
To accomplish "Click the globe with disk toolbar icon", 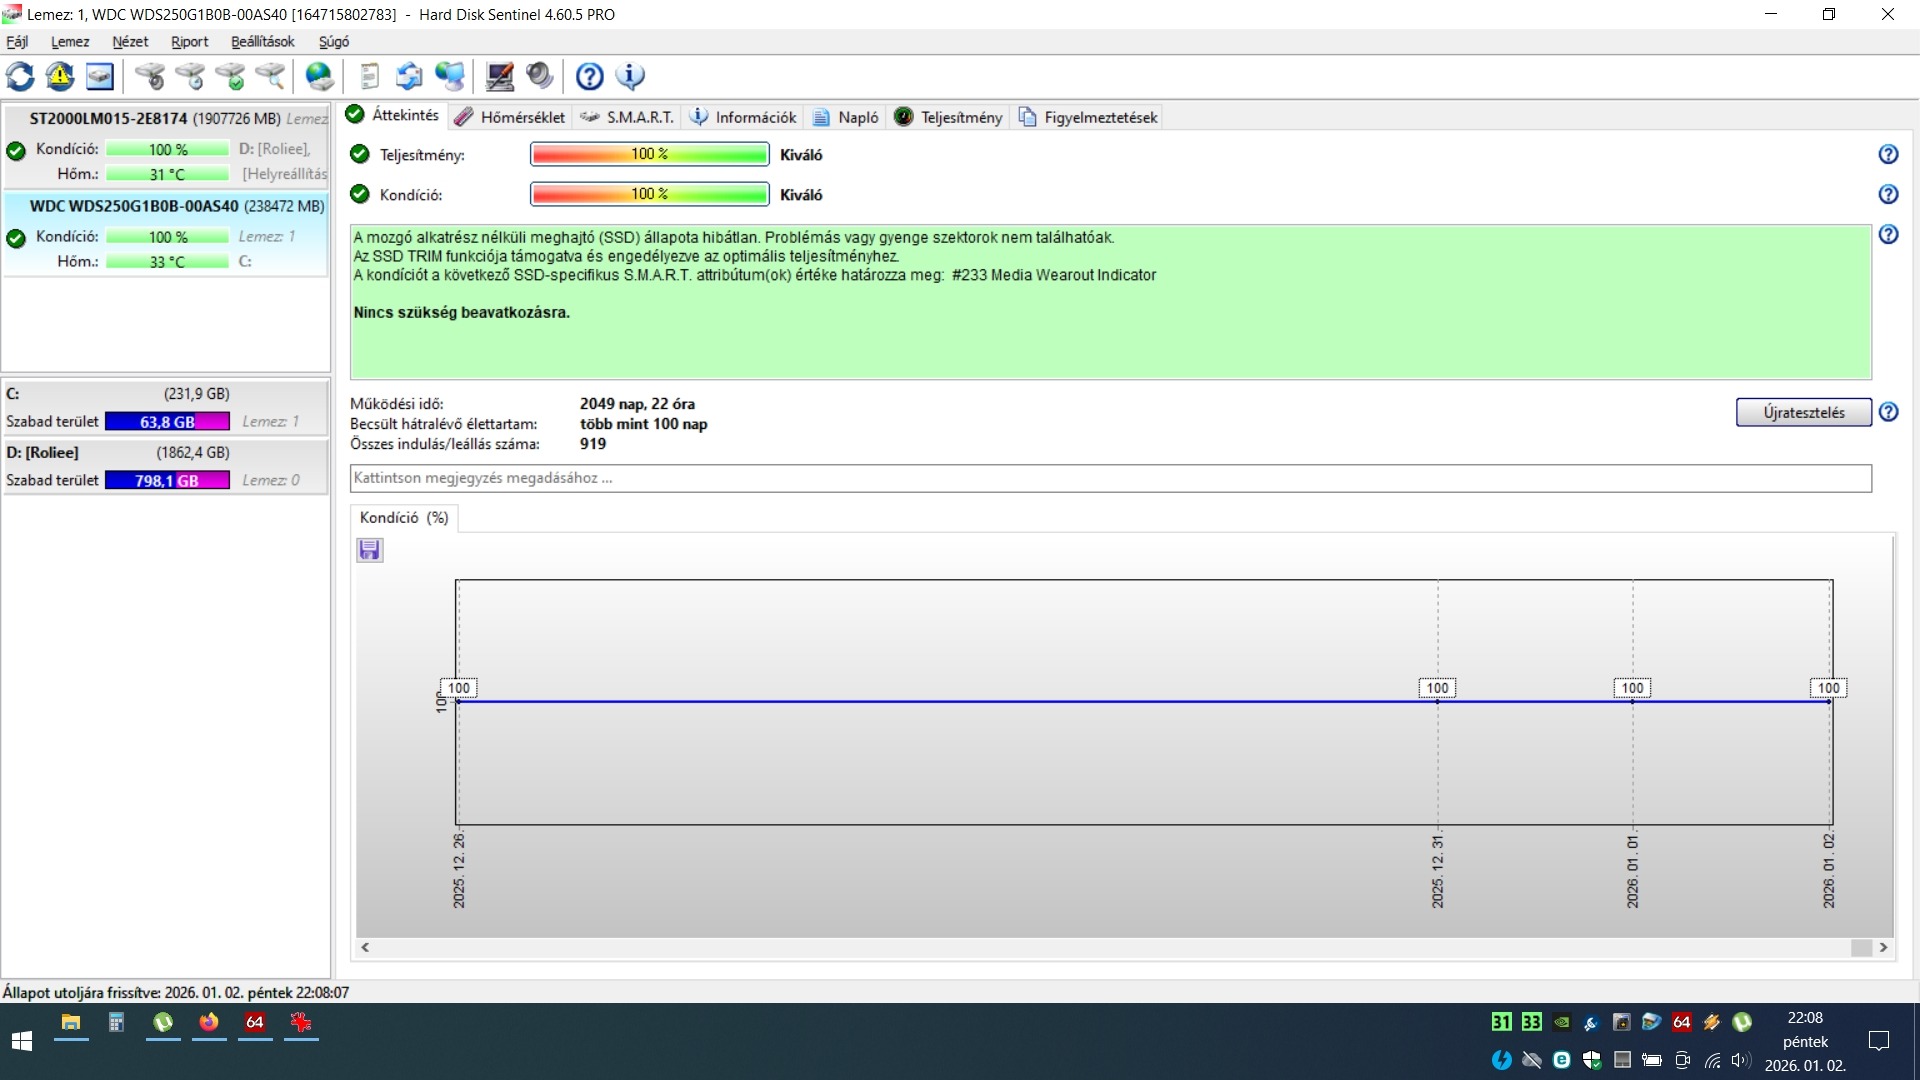I will click(x=319, y=76).
